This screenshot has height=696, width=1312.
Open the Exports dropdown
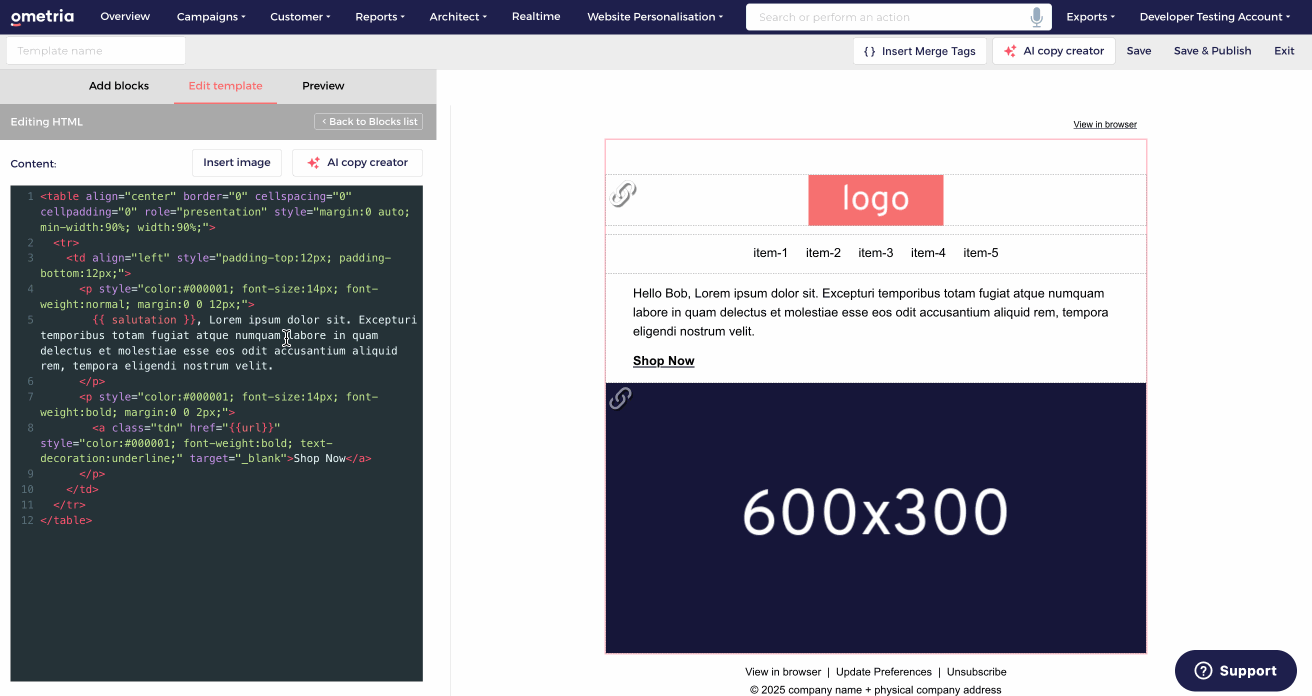pyautogui.click(x=1090, y=17)
